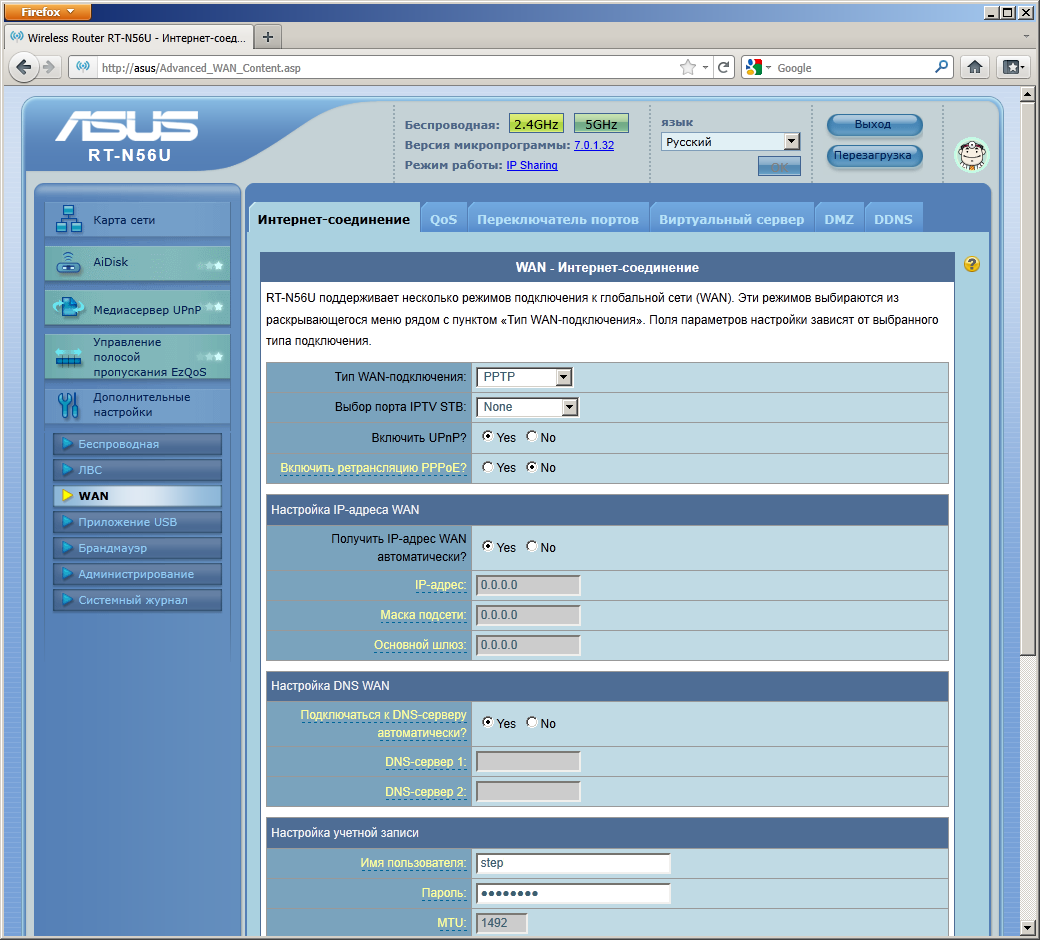The image size is (1040, 940).
Task: Open Карта сети network map icon
Action: pyautogui.click(x=69, y=219)
